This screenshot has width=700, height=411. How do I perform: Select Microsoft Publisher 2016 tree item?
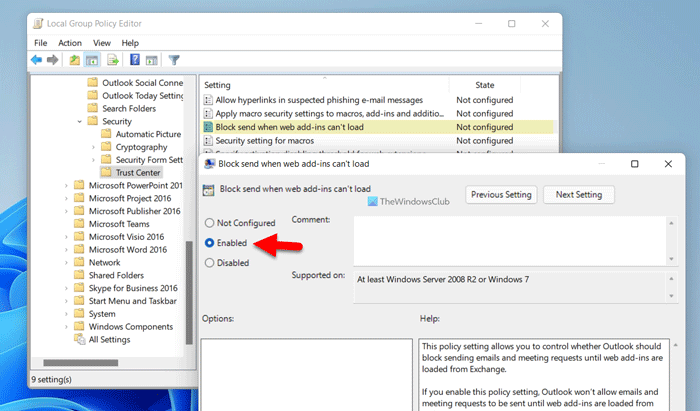[134, 211]
